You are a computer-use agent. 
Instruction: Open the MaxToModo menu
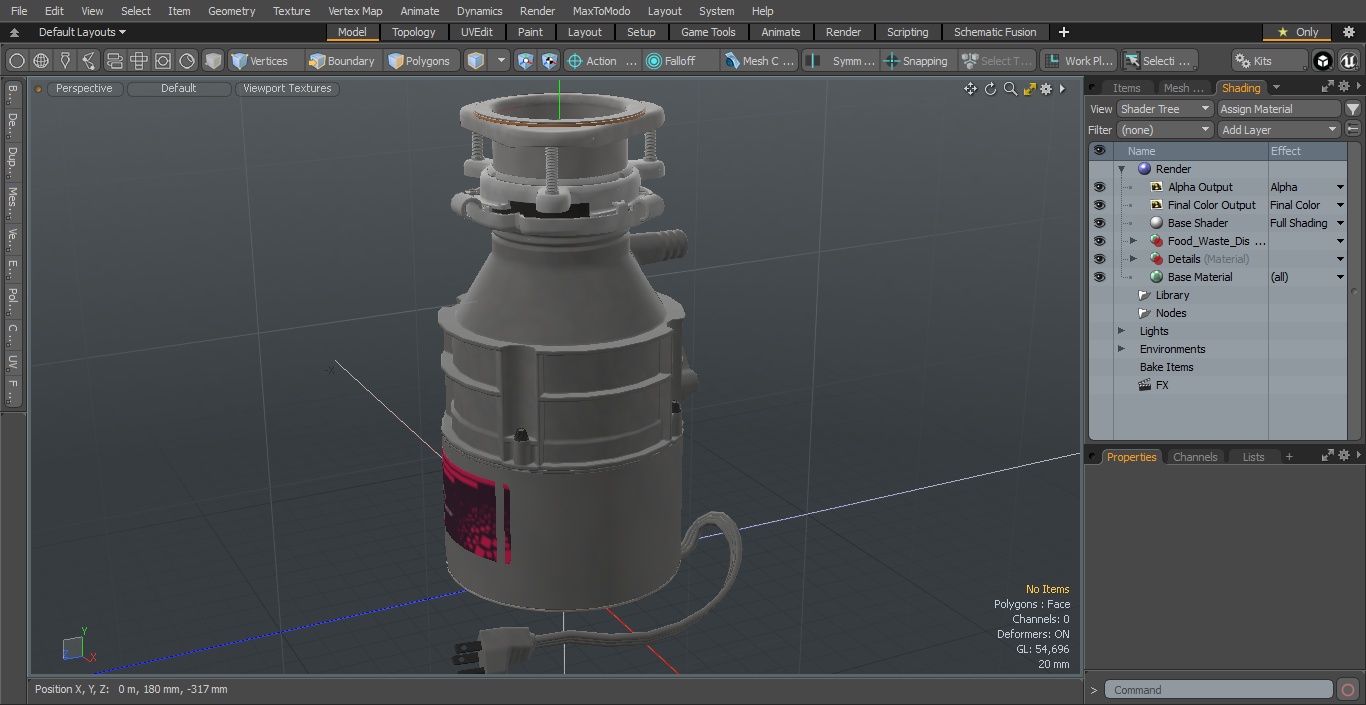(x=601, y=11)
